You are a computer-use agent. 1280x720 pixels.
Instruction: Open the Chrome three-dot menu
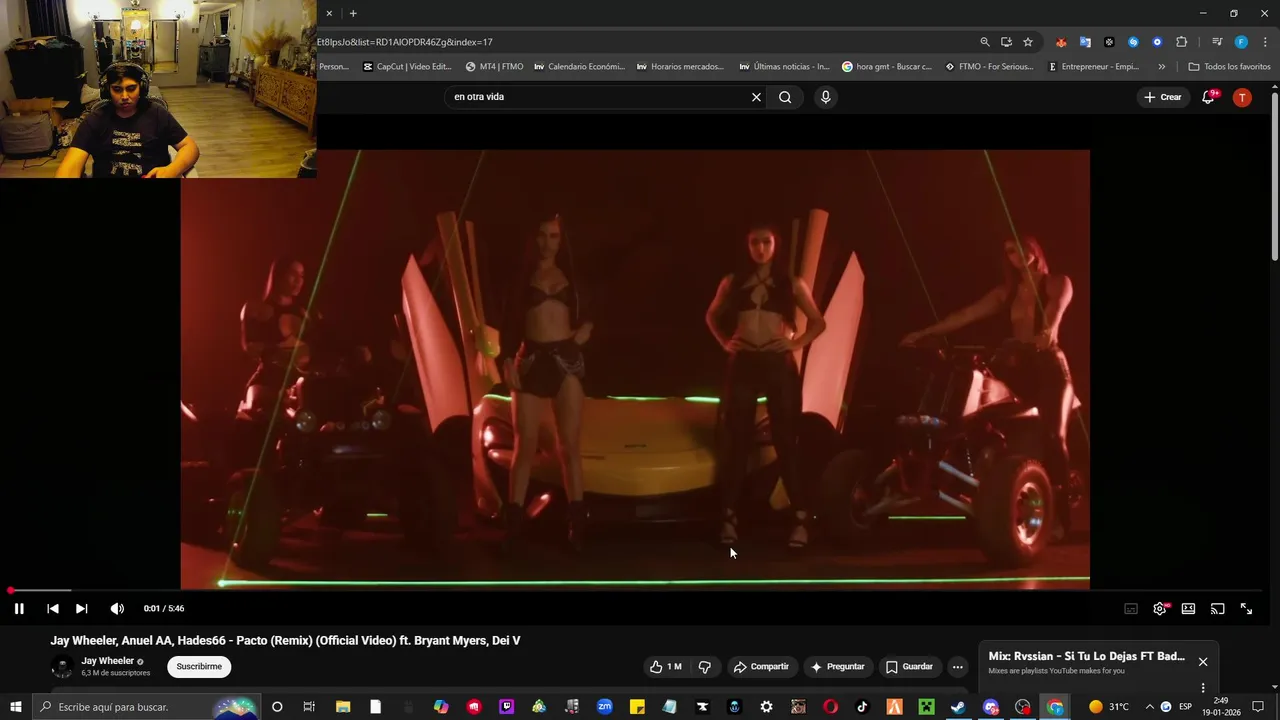point(1265,42)
